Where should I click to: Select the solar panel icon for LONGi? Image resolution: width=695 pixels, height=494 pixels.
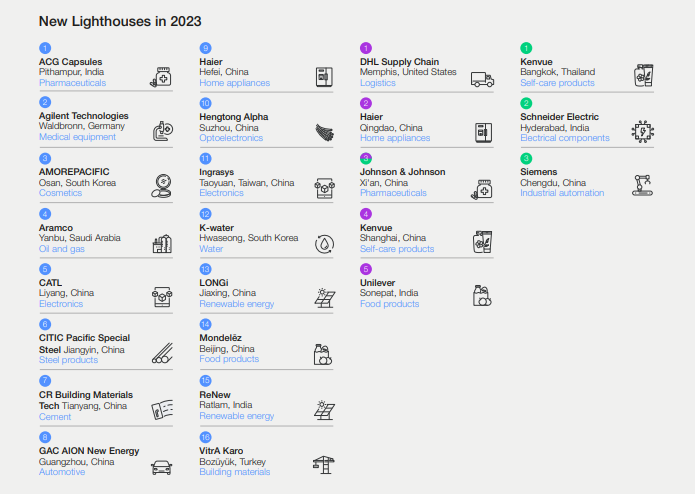pyautogui.click(x=324, y=298)
